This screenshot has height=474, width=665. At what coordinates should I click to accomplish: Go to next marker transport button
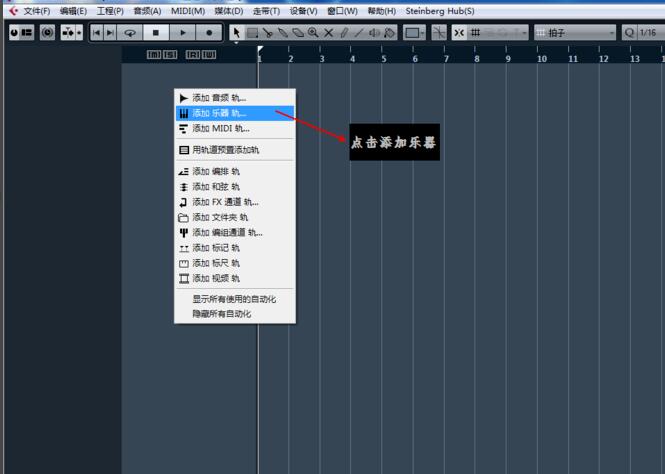pyautogui.click(x=110, y=33)
